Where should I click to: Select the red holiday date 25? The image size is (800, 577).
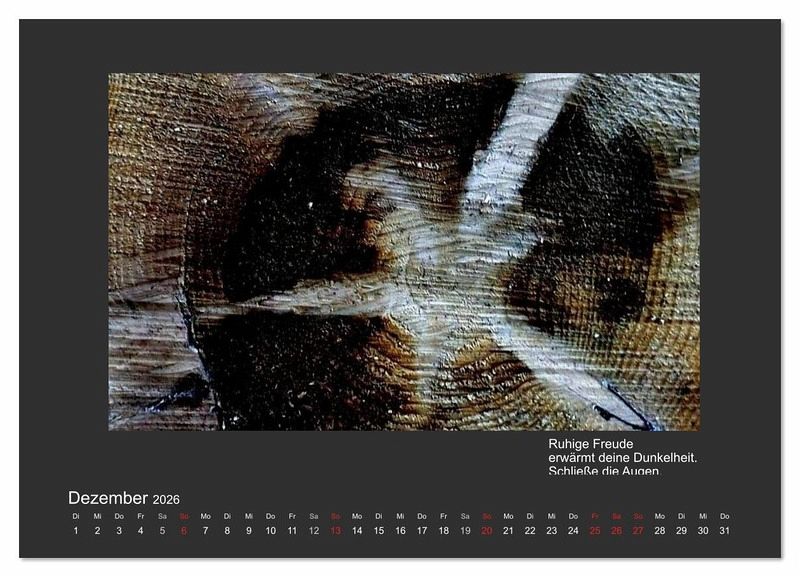(x=594, y=531)
